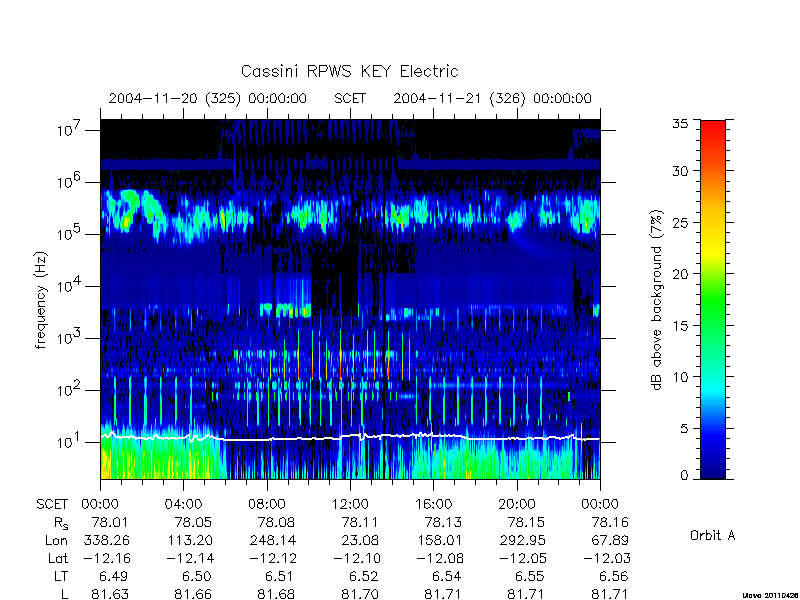Click the longitude value '292.95'
The height and width of the screenshot is (600, 800).
tap(522, 540)
